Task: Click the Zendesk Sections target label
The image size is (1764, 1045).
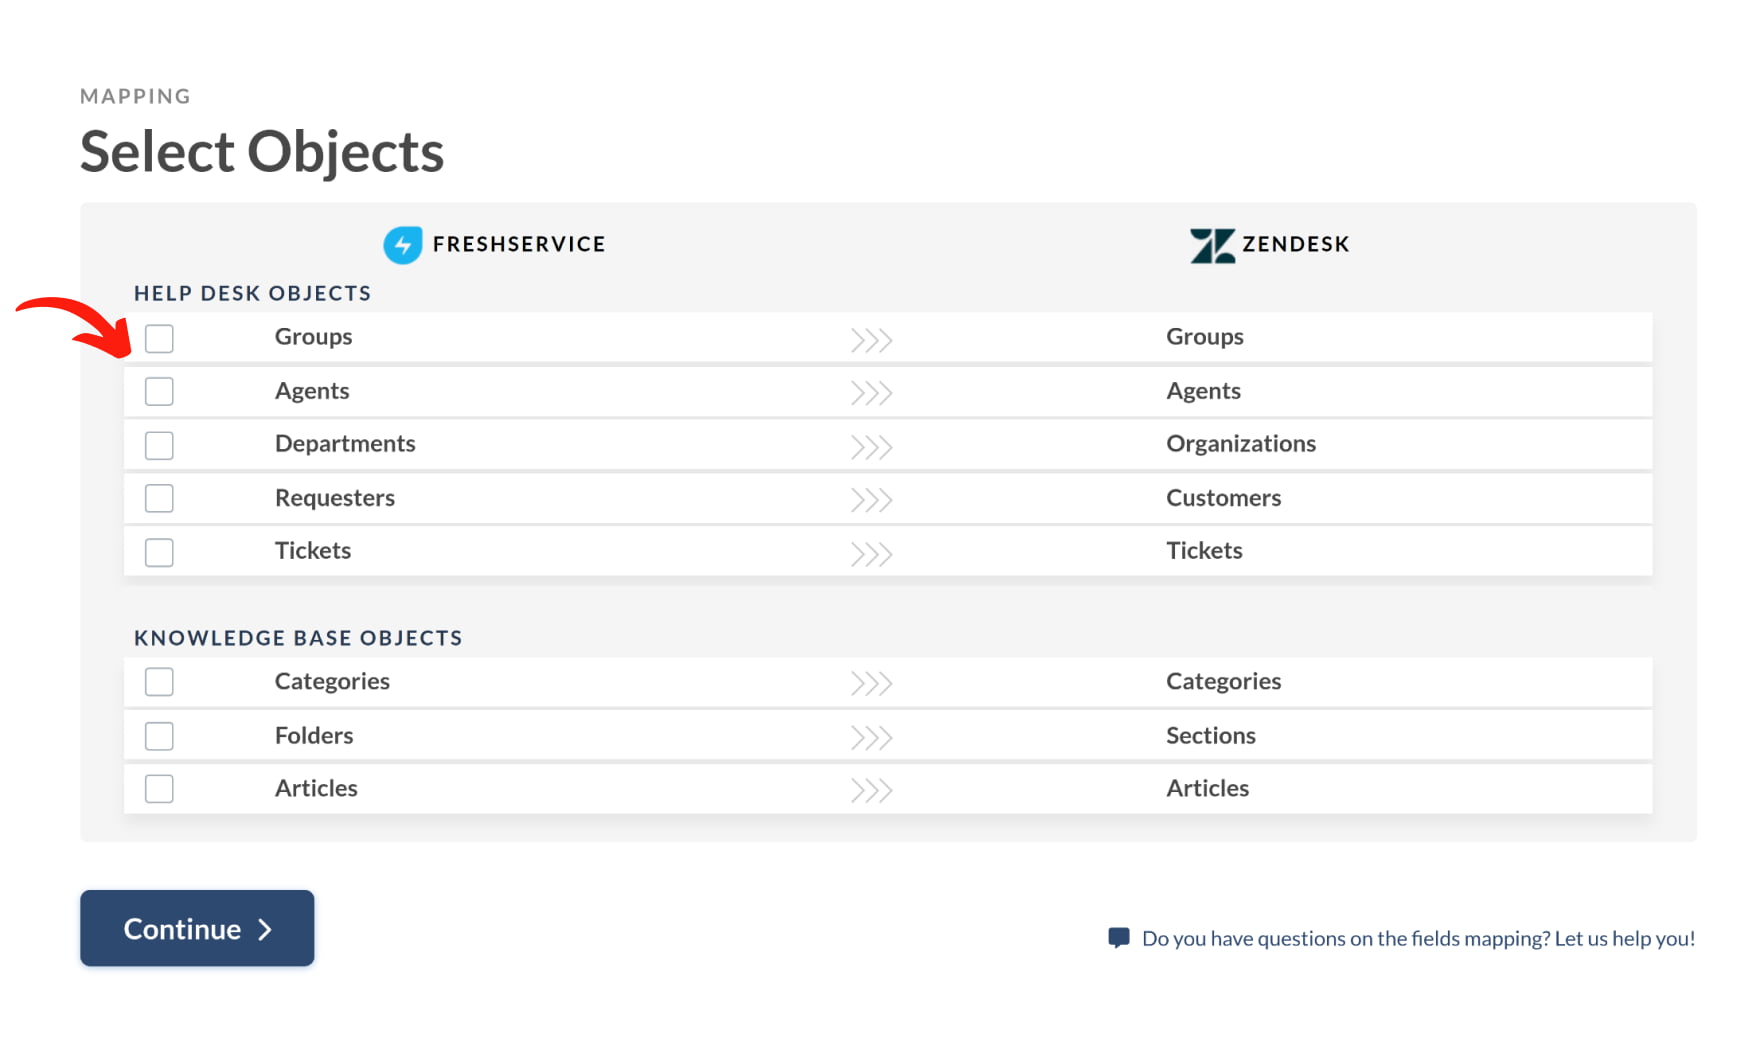Action: (x=1210, y=735)
